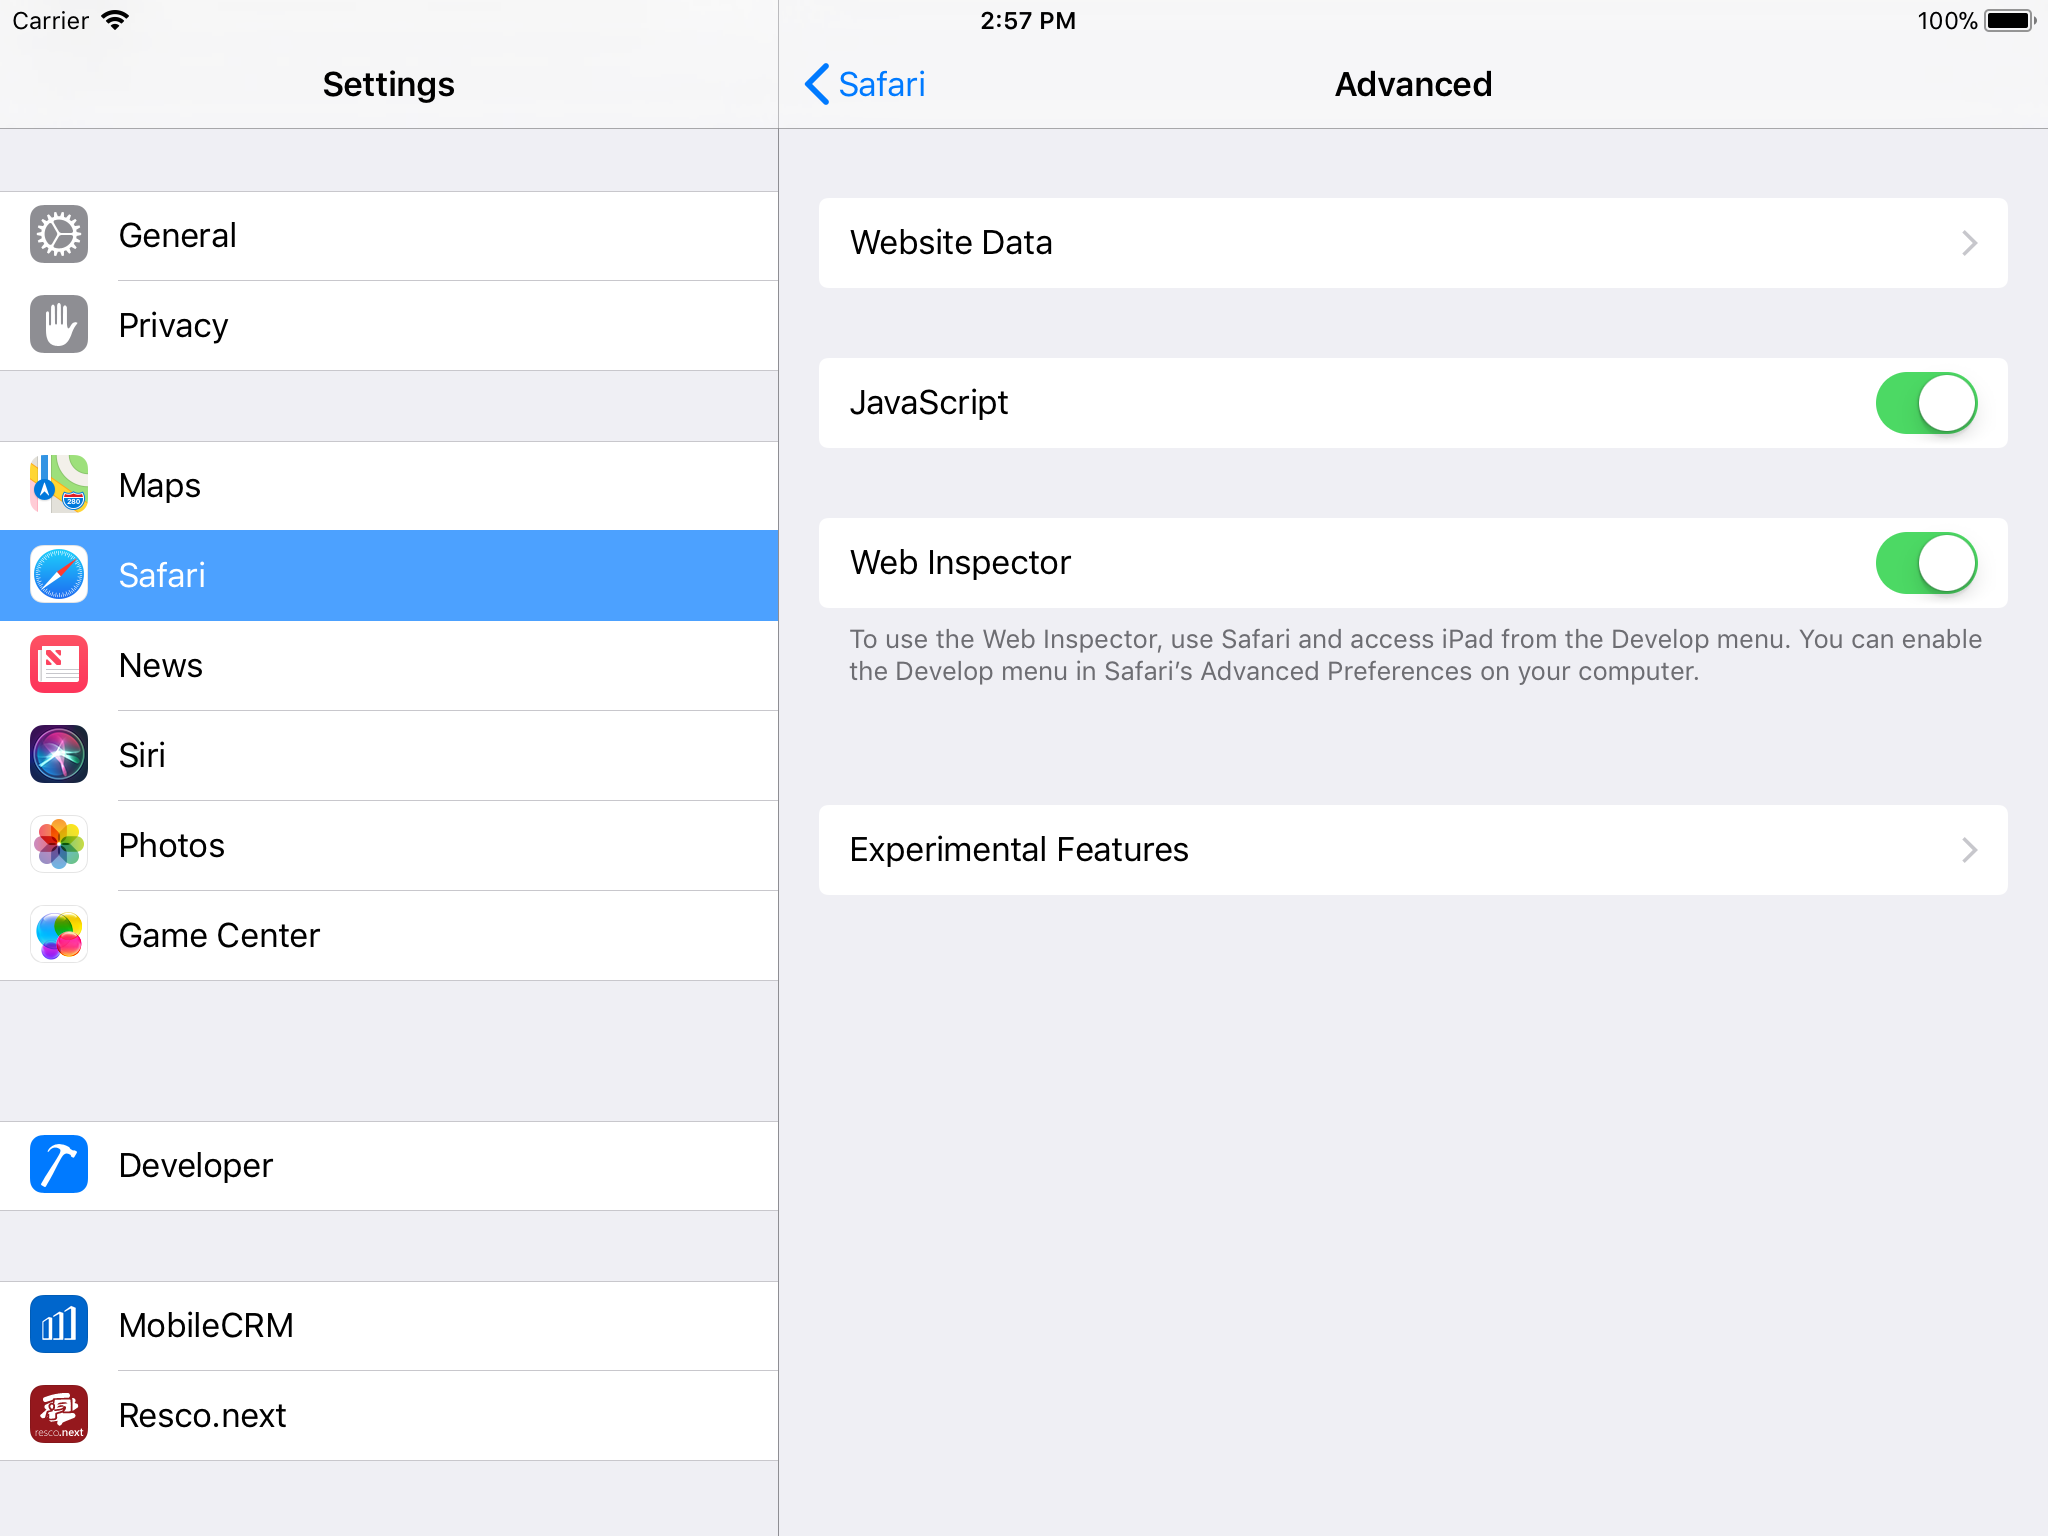Expand Experimental Features via its chevron
The image size is (2048, 1536).
[x=1969, y=850]
